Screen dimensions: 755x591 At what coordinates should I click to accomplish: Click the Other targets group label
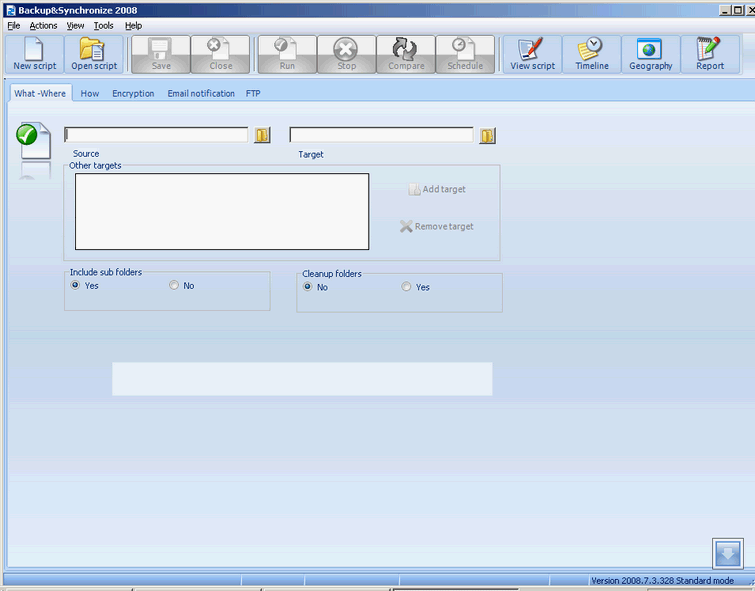pos(95,165)
